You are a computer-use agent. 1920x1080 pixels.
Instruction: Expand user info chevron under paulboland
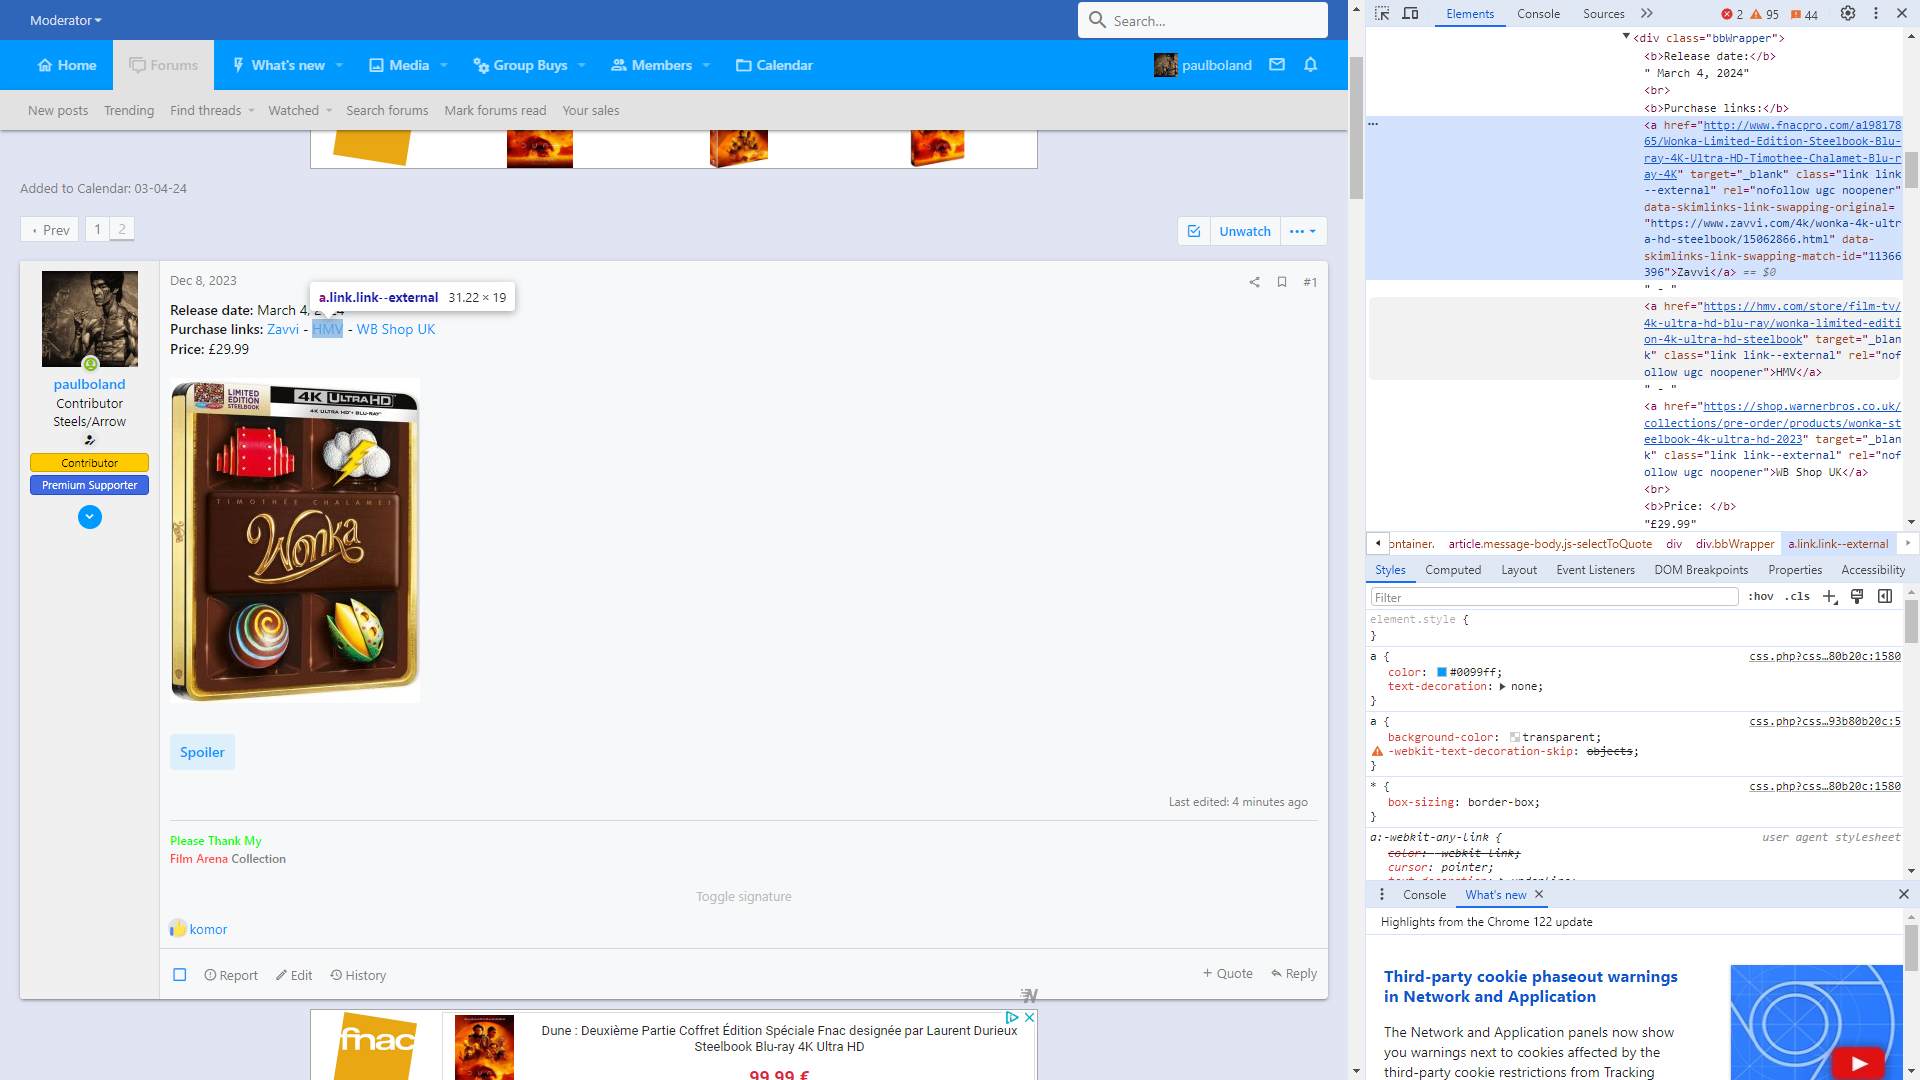(90, 517)
